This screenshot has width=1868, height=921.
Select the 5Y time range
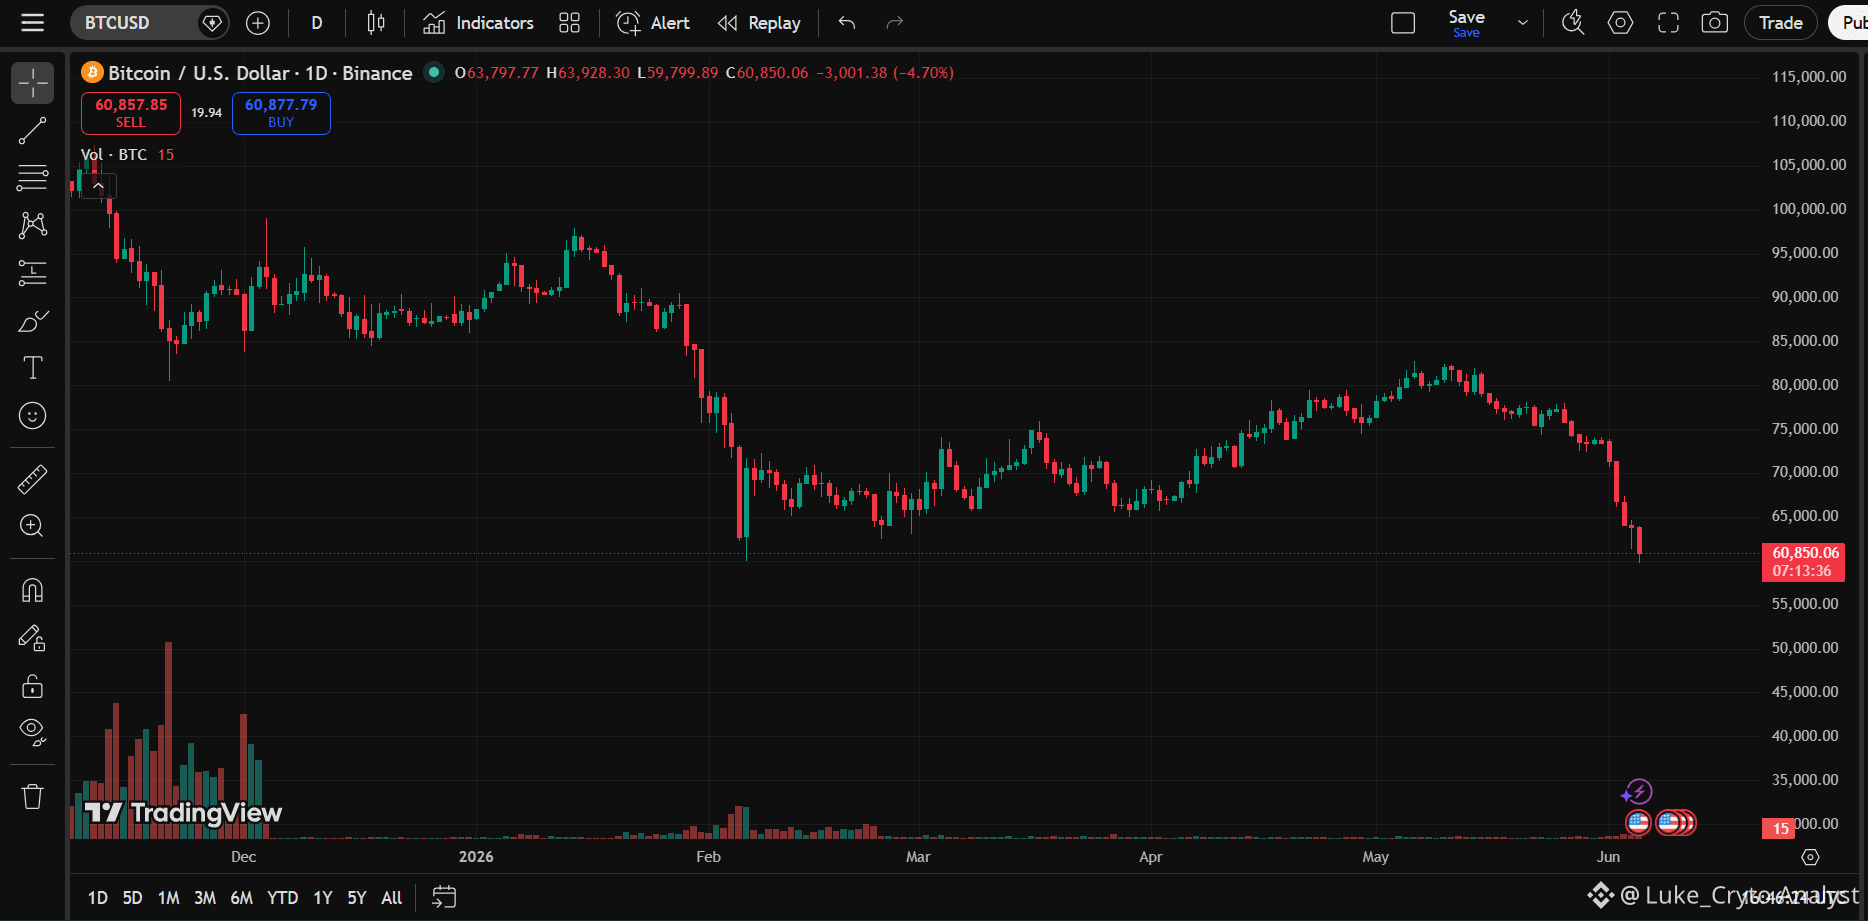pyautogui.click(x=357, y=898)
